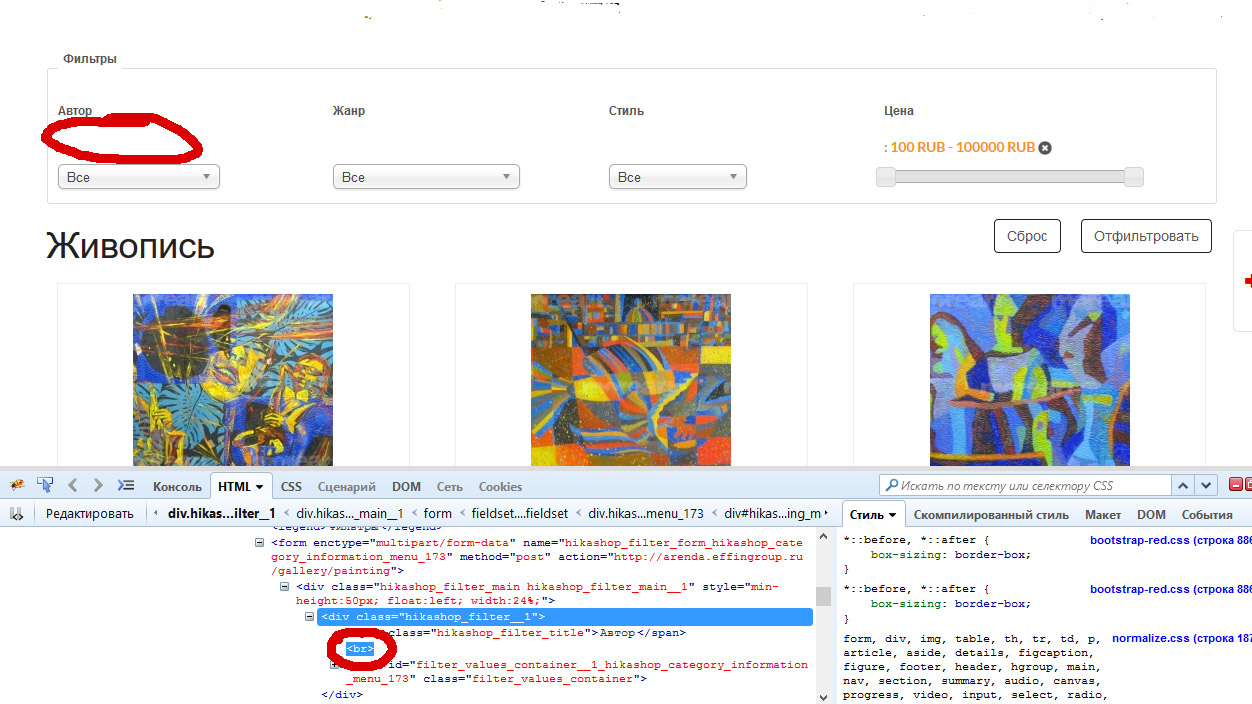Find next match with down arrow

1206,486
